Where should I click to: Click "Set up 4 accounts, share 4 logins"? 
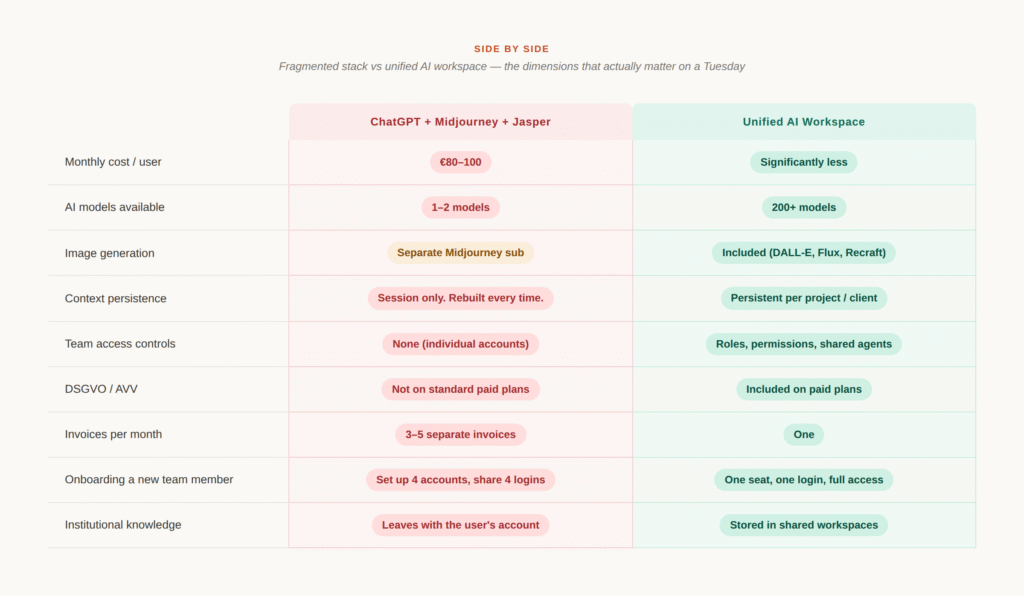(460, 480)
